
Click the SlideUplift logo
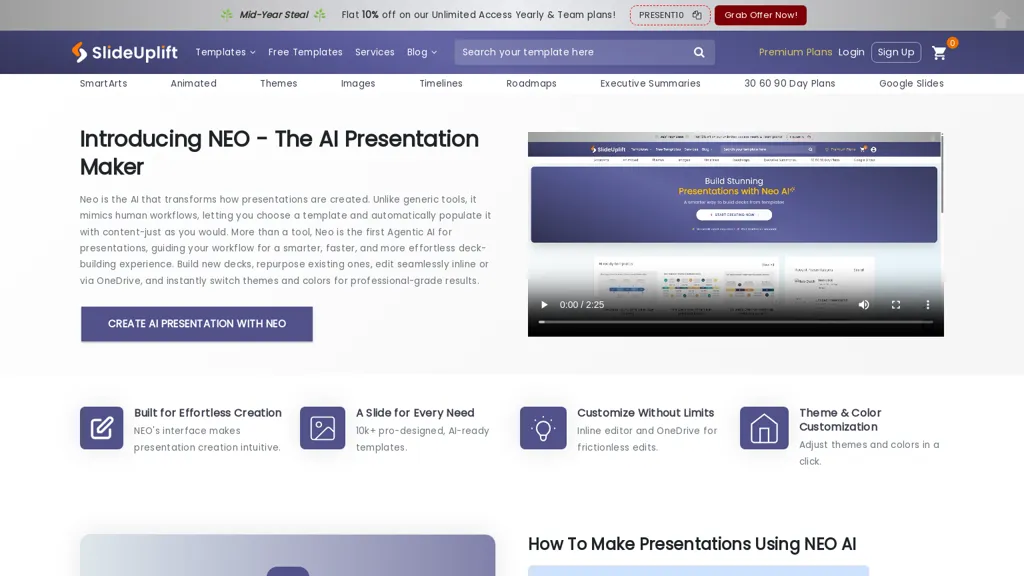(124, 52)
